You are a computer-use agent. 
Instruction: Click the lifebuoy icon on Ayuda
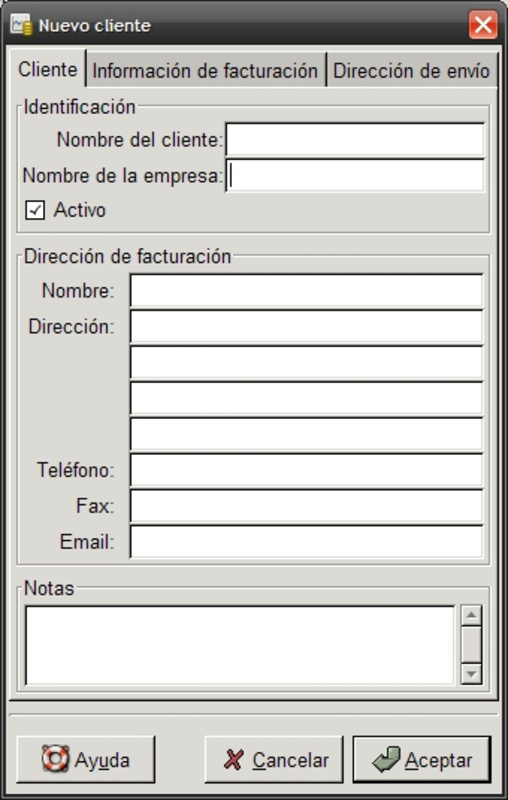point(55,759)
